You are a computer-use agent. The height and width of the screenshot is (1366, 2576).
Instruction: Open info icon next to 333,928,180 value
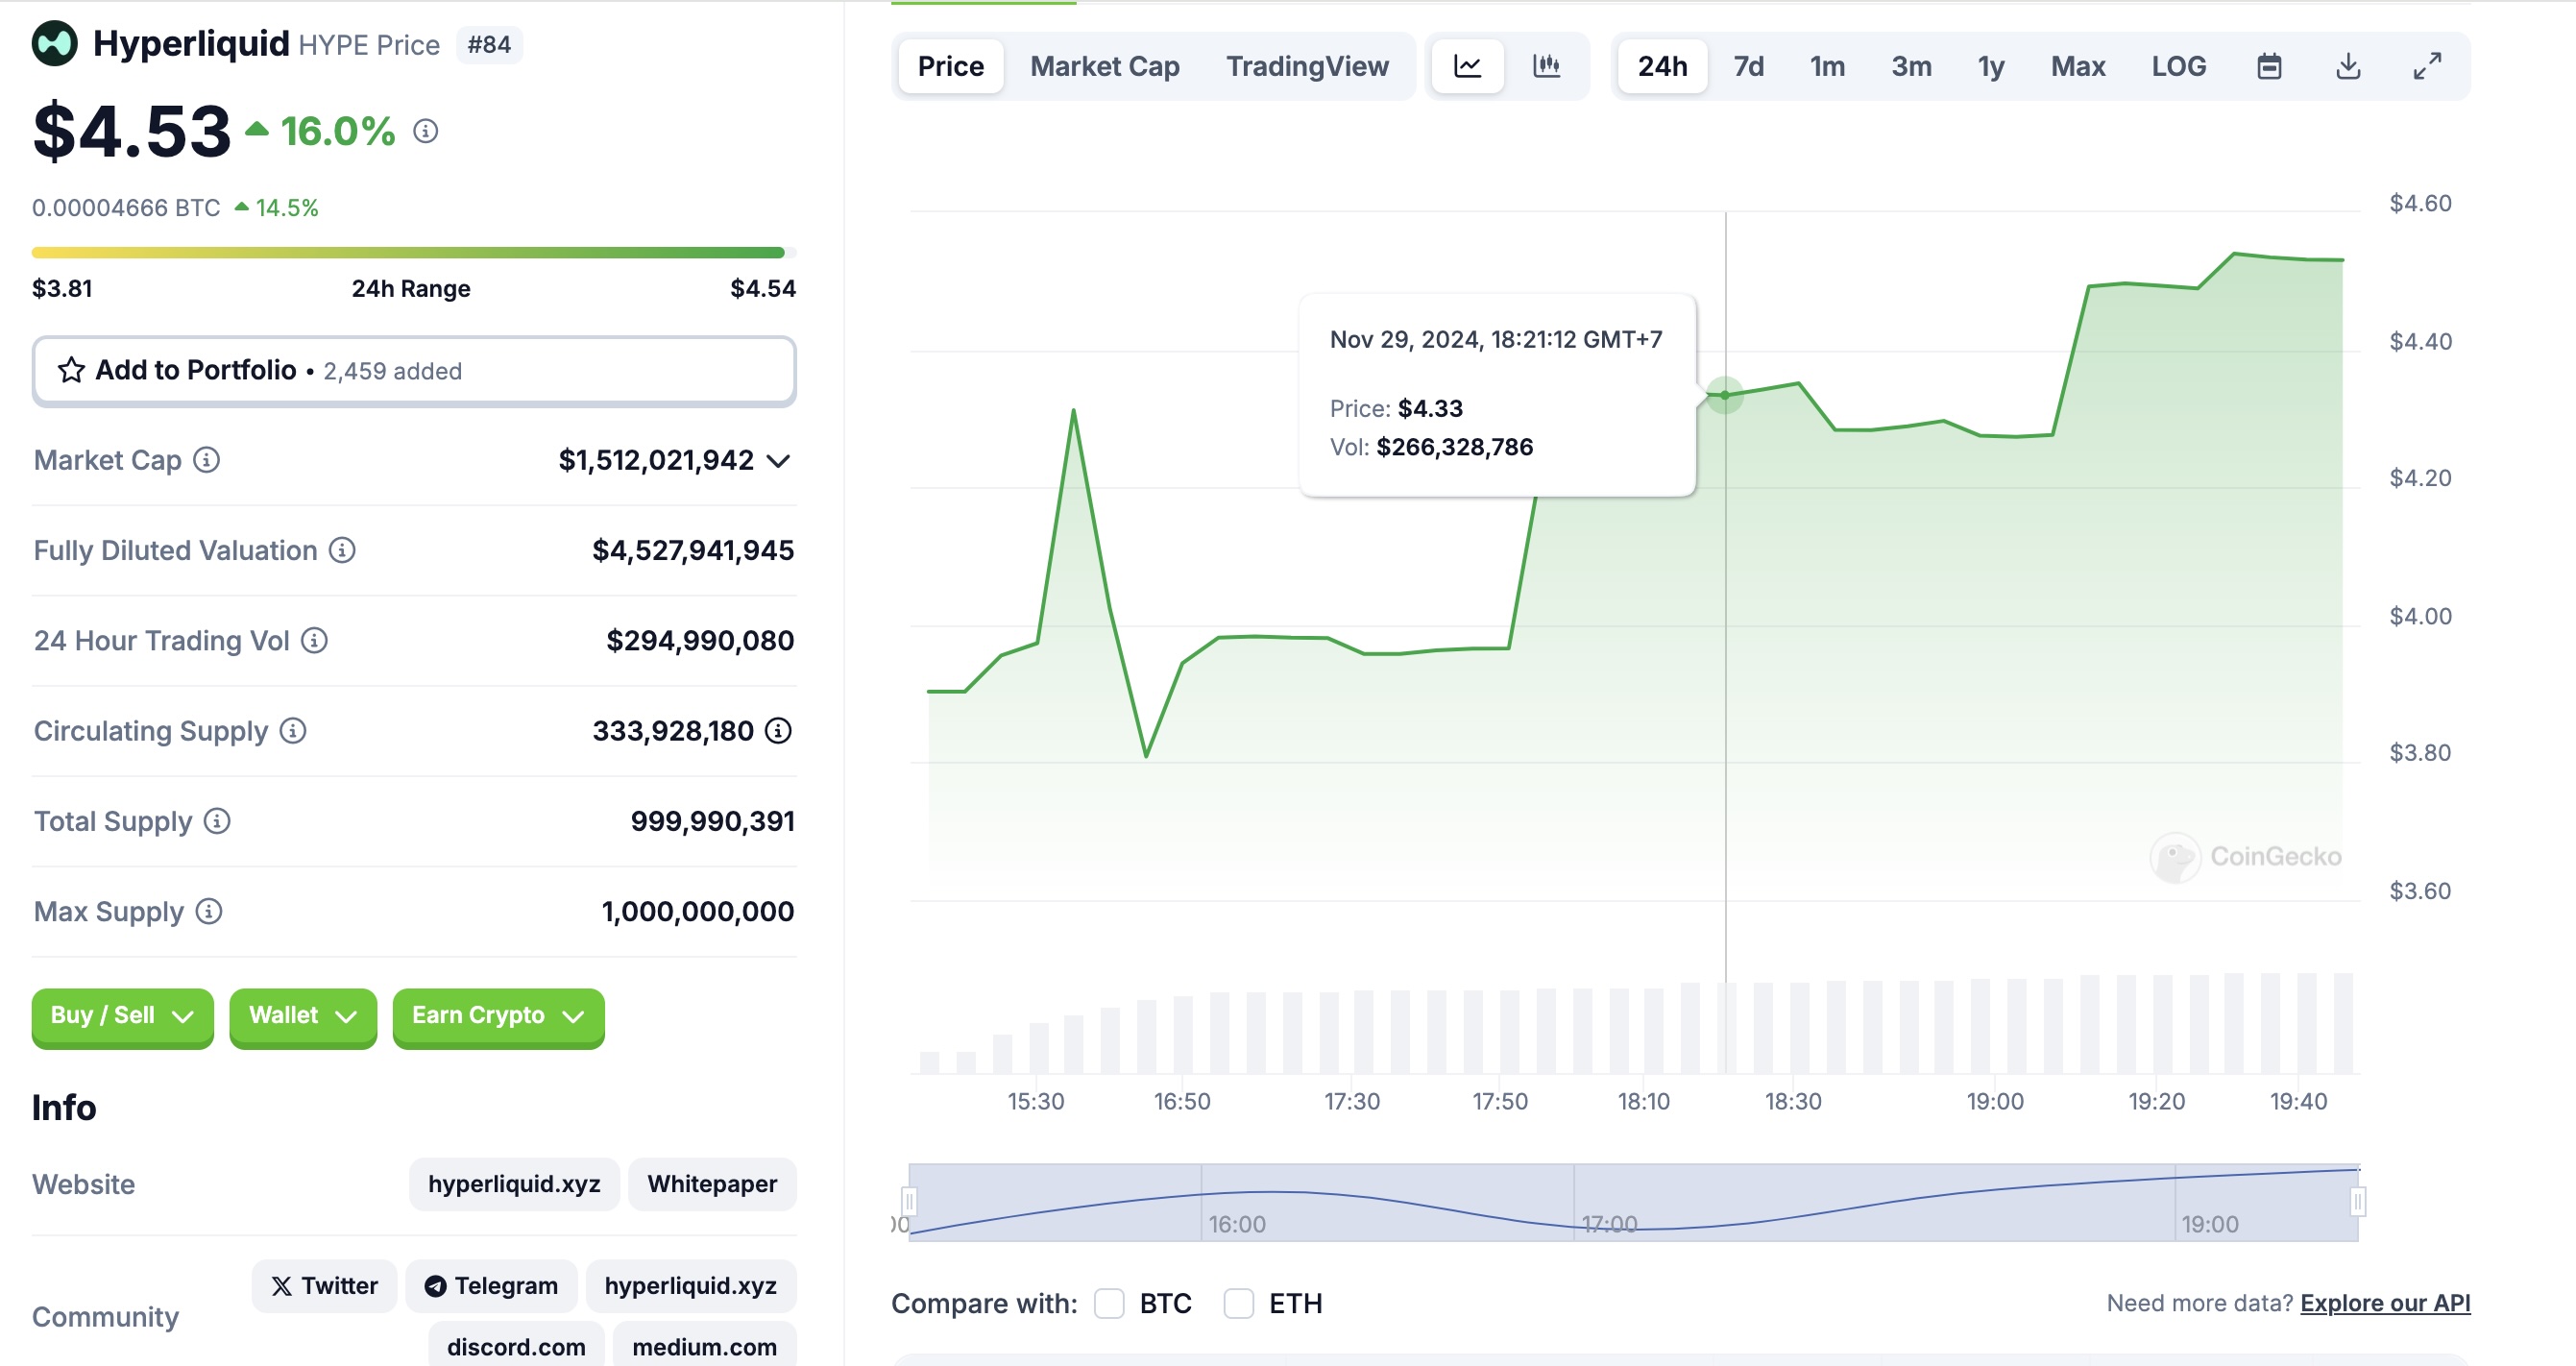[778, 731]
